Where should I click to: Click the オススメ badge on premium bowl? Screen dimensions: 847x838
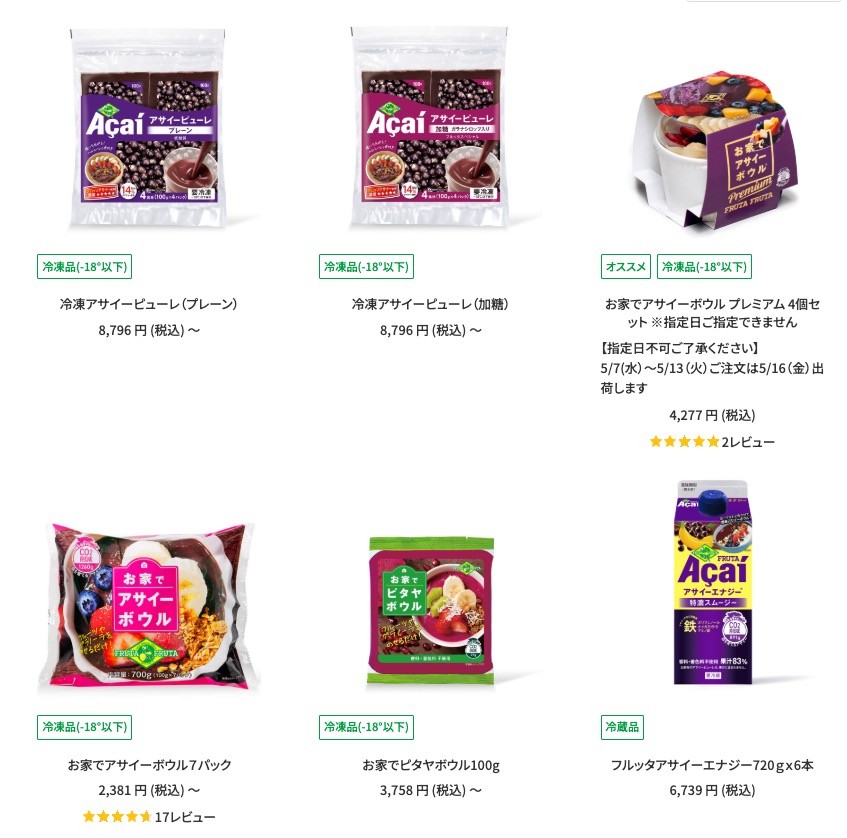pos(626,266)
